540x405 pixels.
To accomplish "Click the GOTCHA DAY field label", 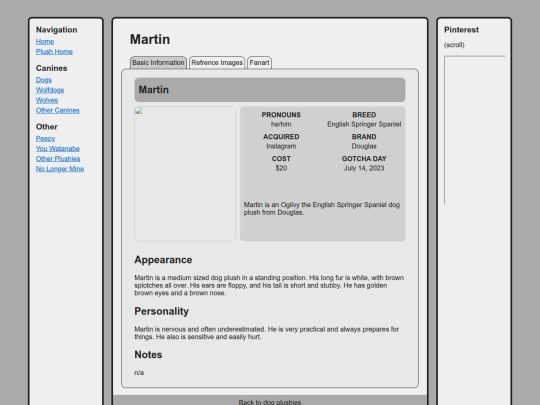I will coord(364,159).
